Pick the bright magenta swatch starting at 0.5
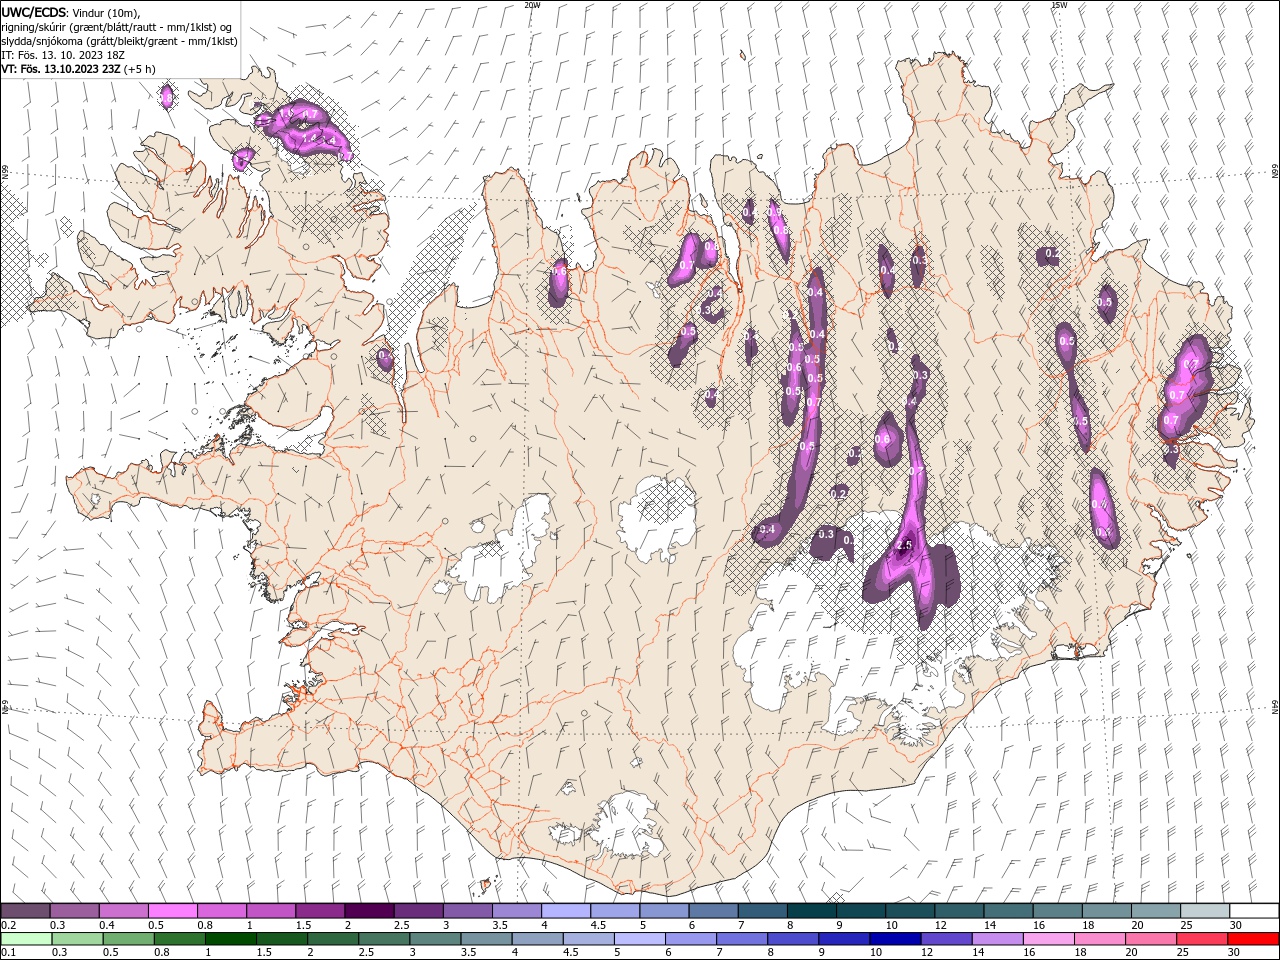This screenshot has width=1280, height=960. point(172,911)
